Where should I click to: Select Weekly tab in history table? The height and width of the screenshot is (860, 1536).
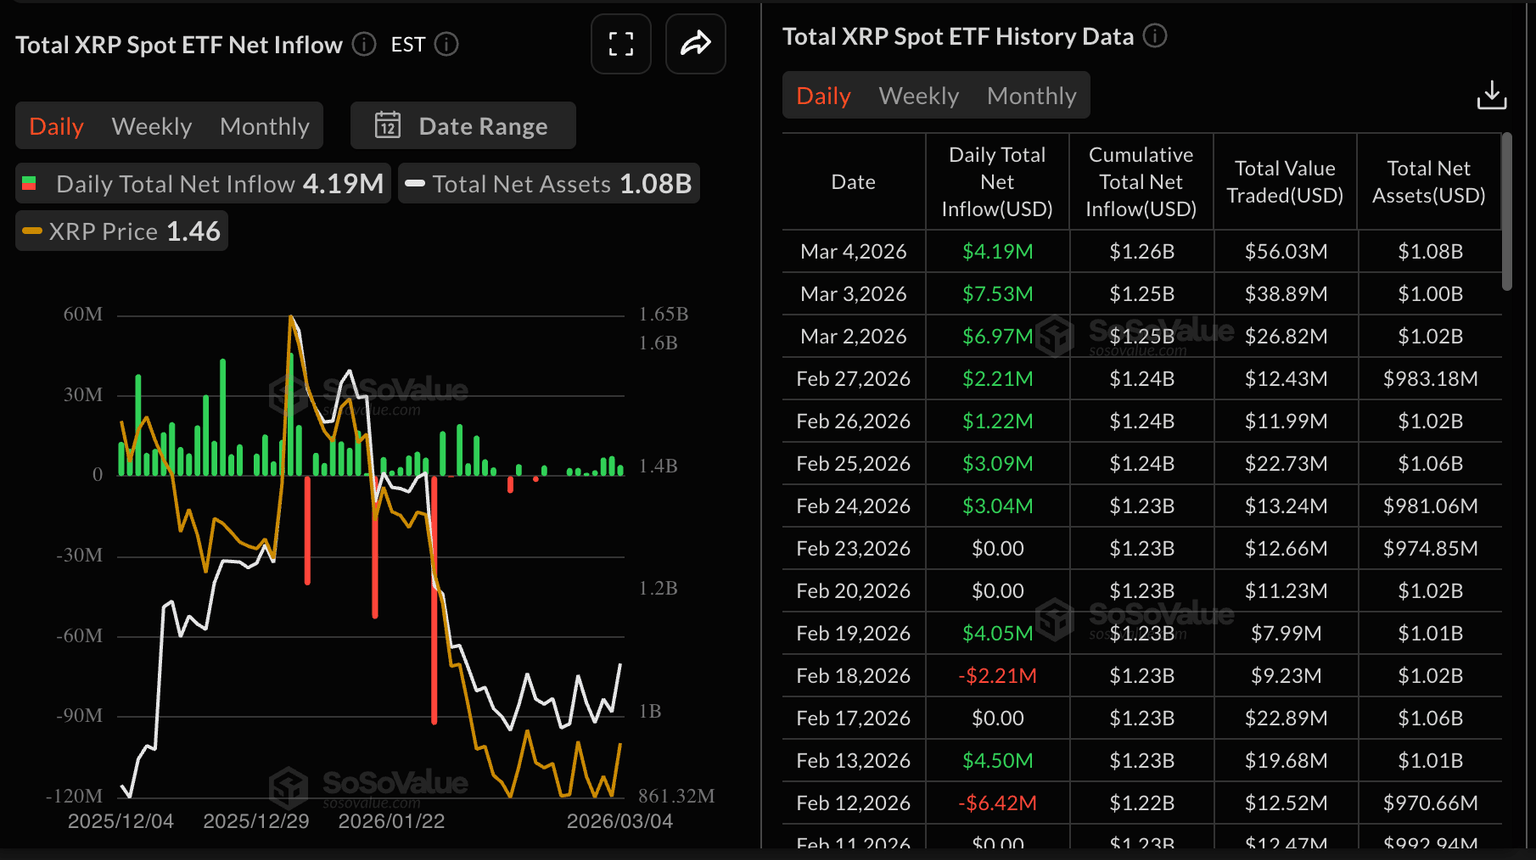[x=918, y=96]
